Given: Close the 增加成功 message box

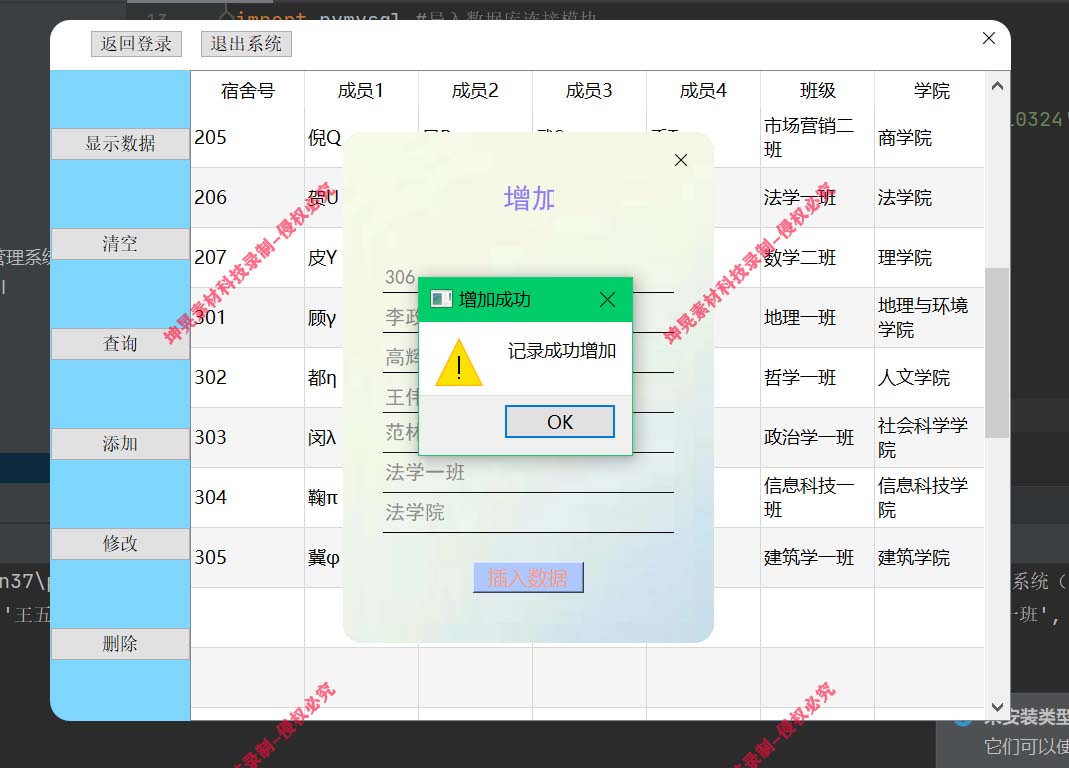Looking at the screenshot, I should (x=607, y=299).
